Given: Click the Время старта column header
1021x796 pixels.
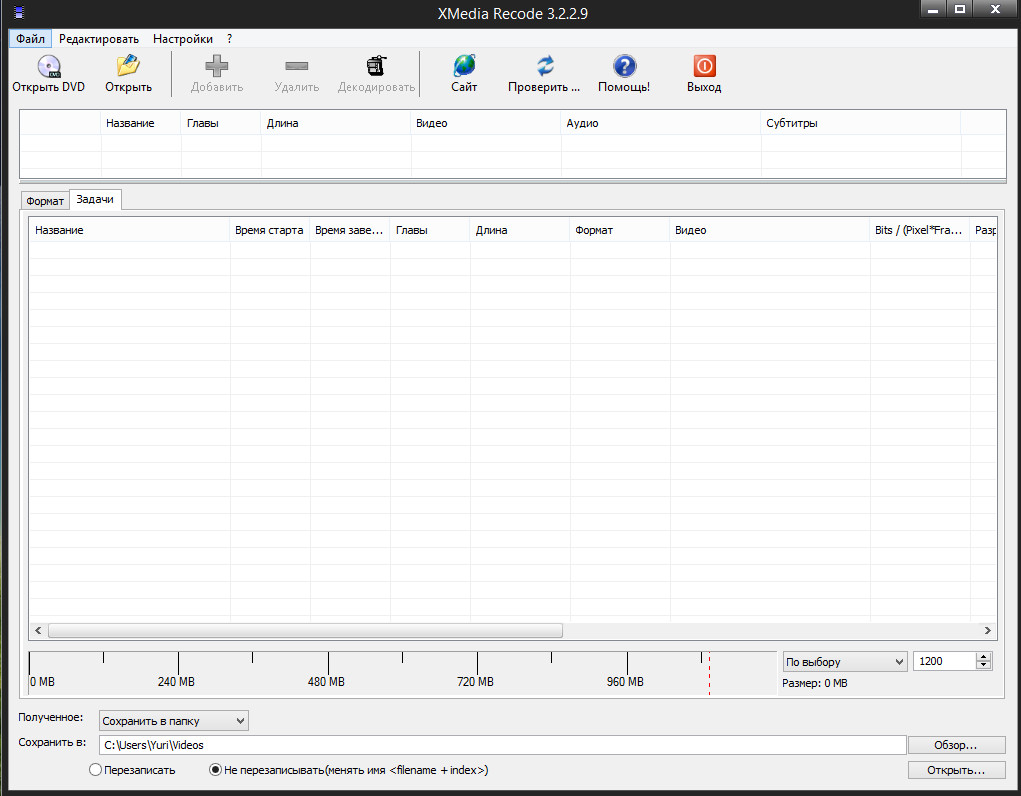Looking at the screenshot, I should coord(270,230).
